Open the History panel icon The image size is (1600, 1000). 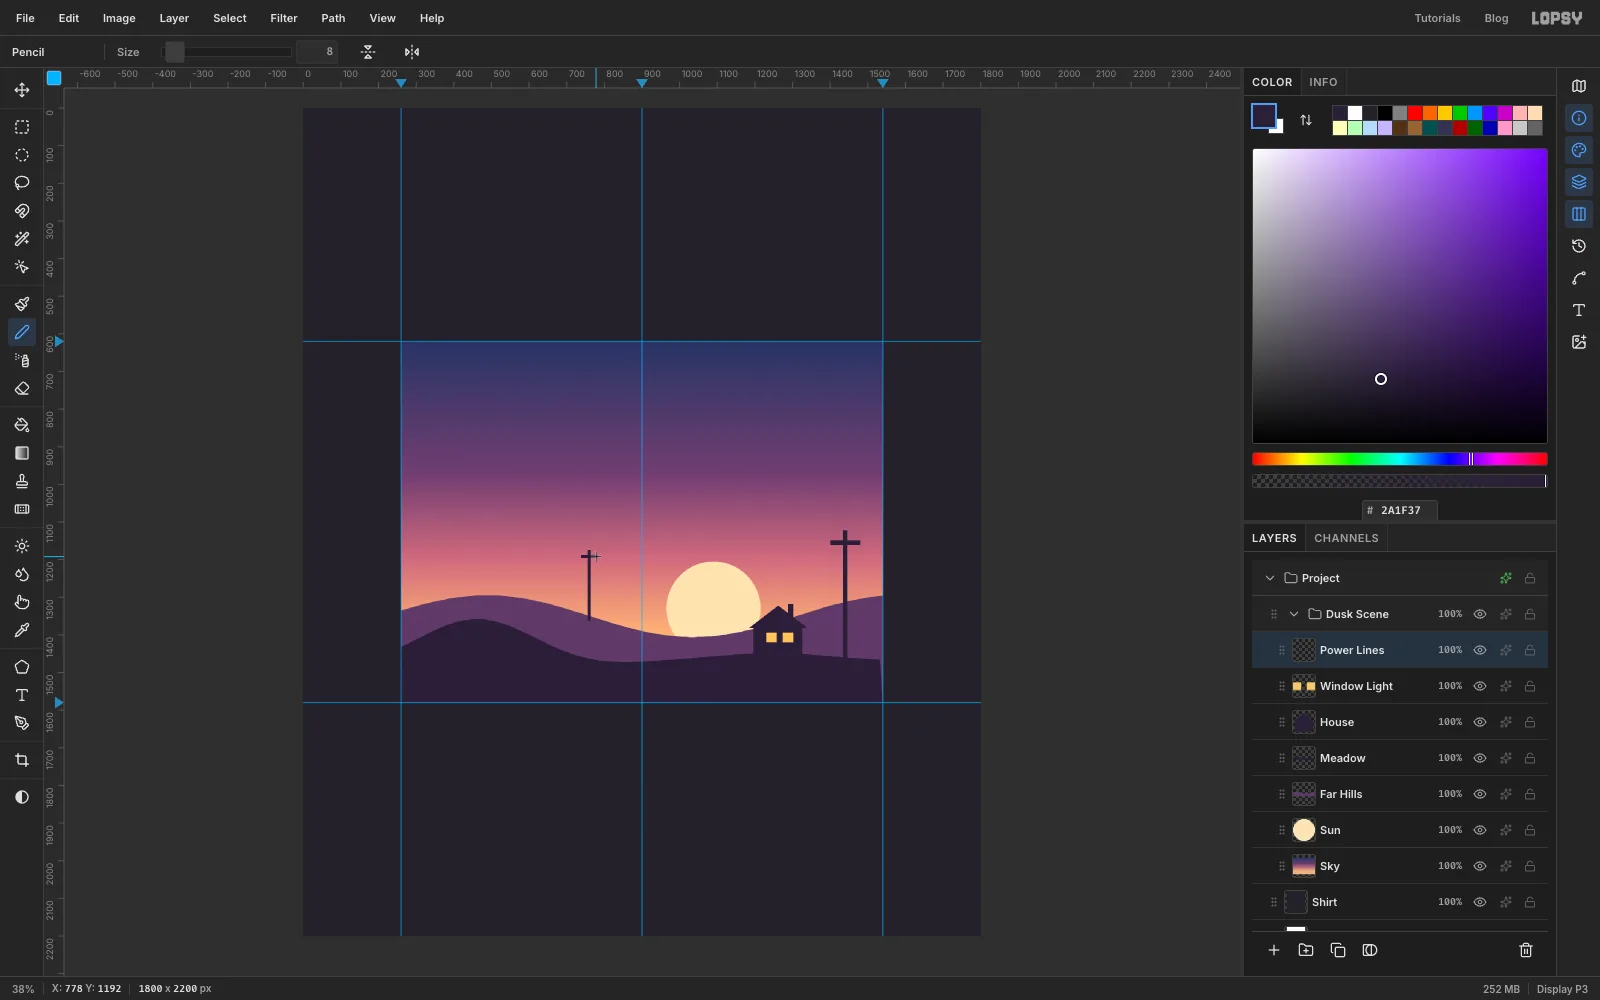(1579, 246)
